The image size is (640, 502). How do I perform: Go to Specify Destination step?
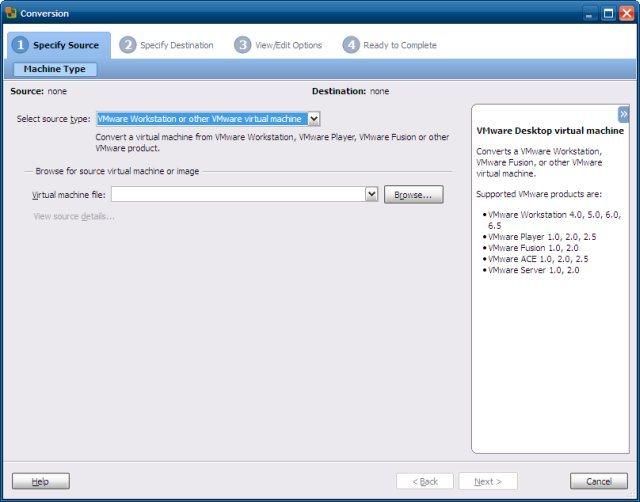point(167,45)
